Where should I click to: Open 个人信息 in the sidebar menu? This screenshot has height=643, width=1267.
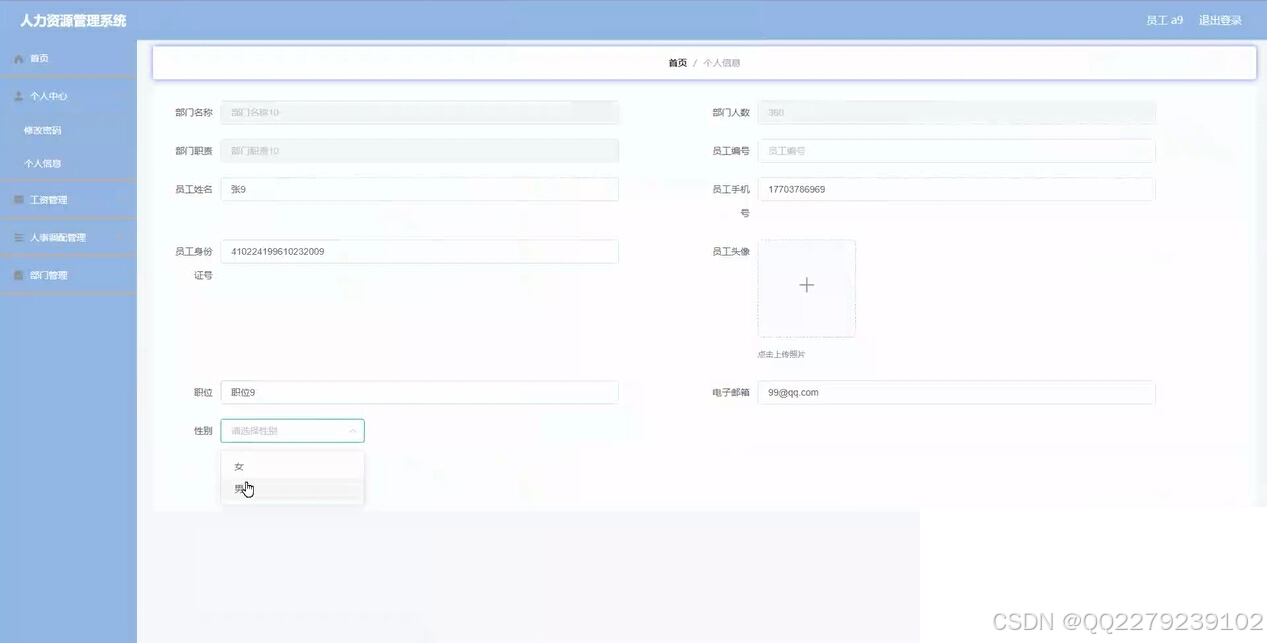pos(46,163)
